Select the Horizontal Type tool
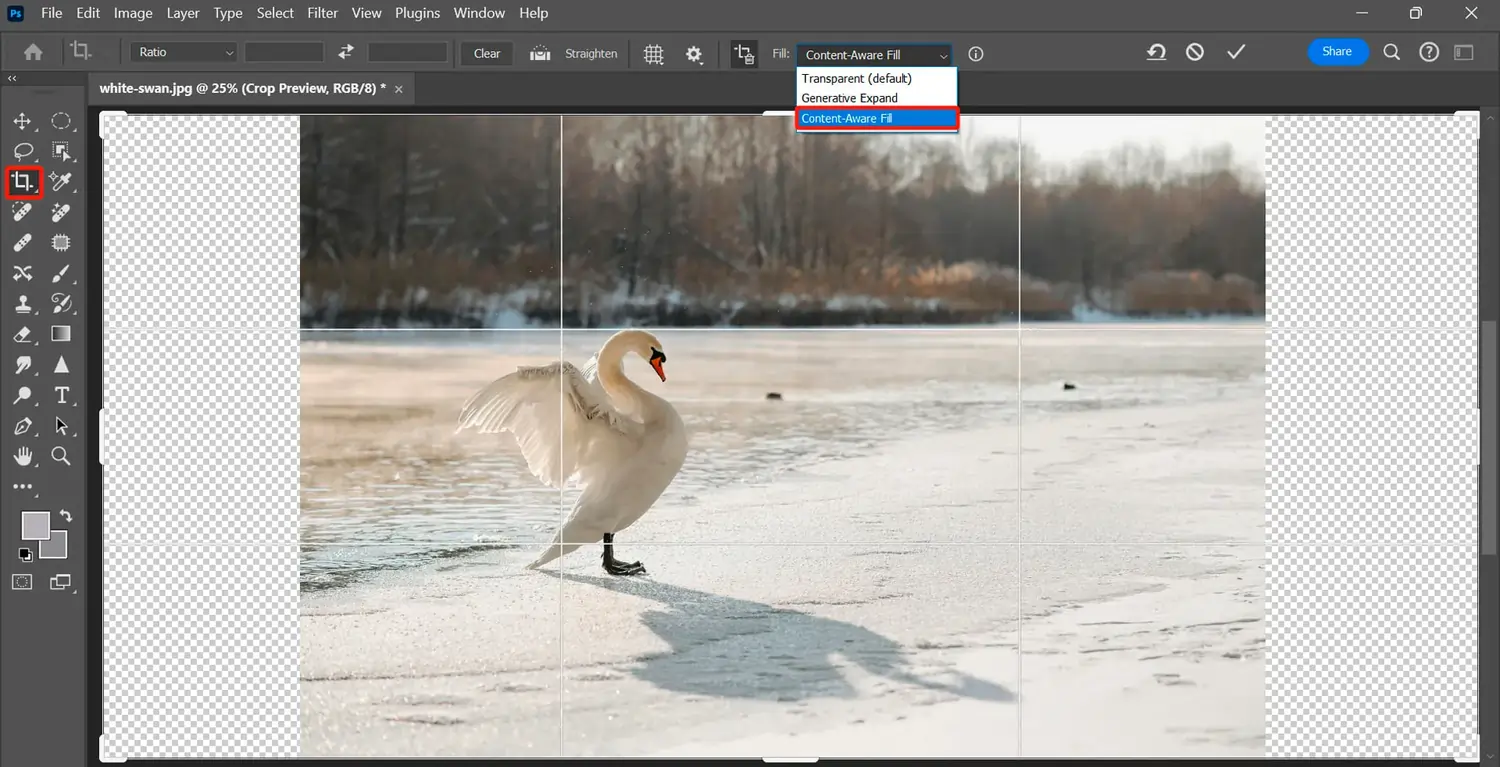Image resolution: width=1500 pixels, height=767 pixels. pos(61,395)
